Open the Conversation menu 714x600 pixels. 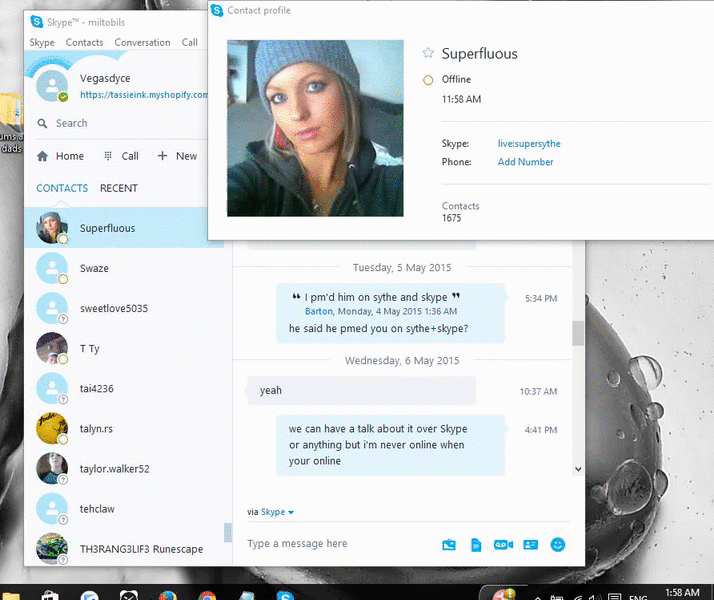tap(142, 42)
